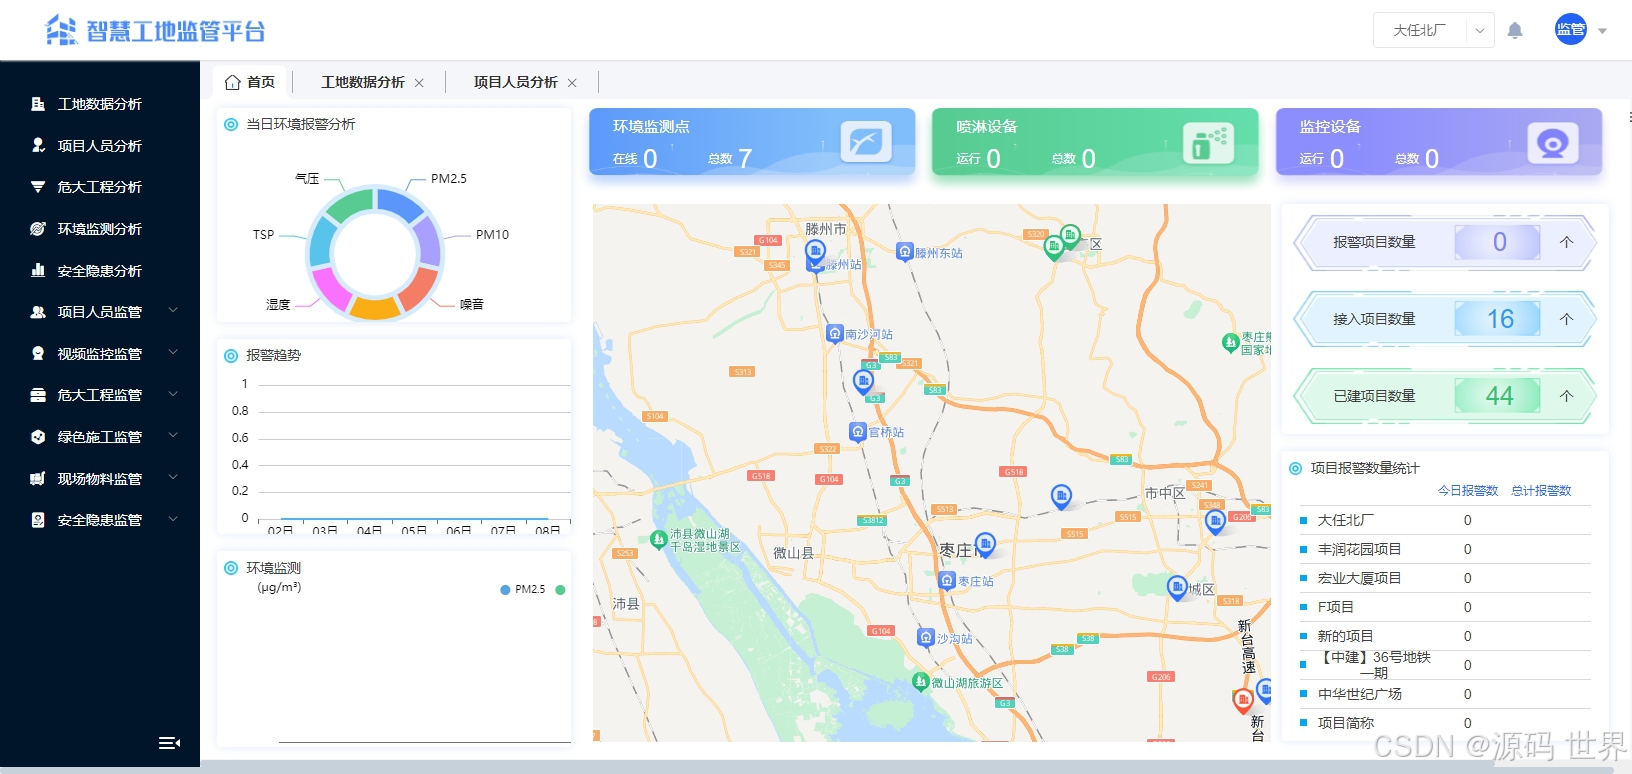Expand the 现场物料监管 submenu chevron

173,478
